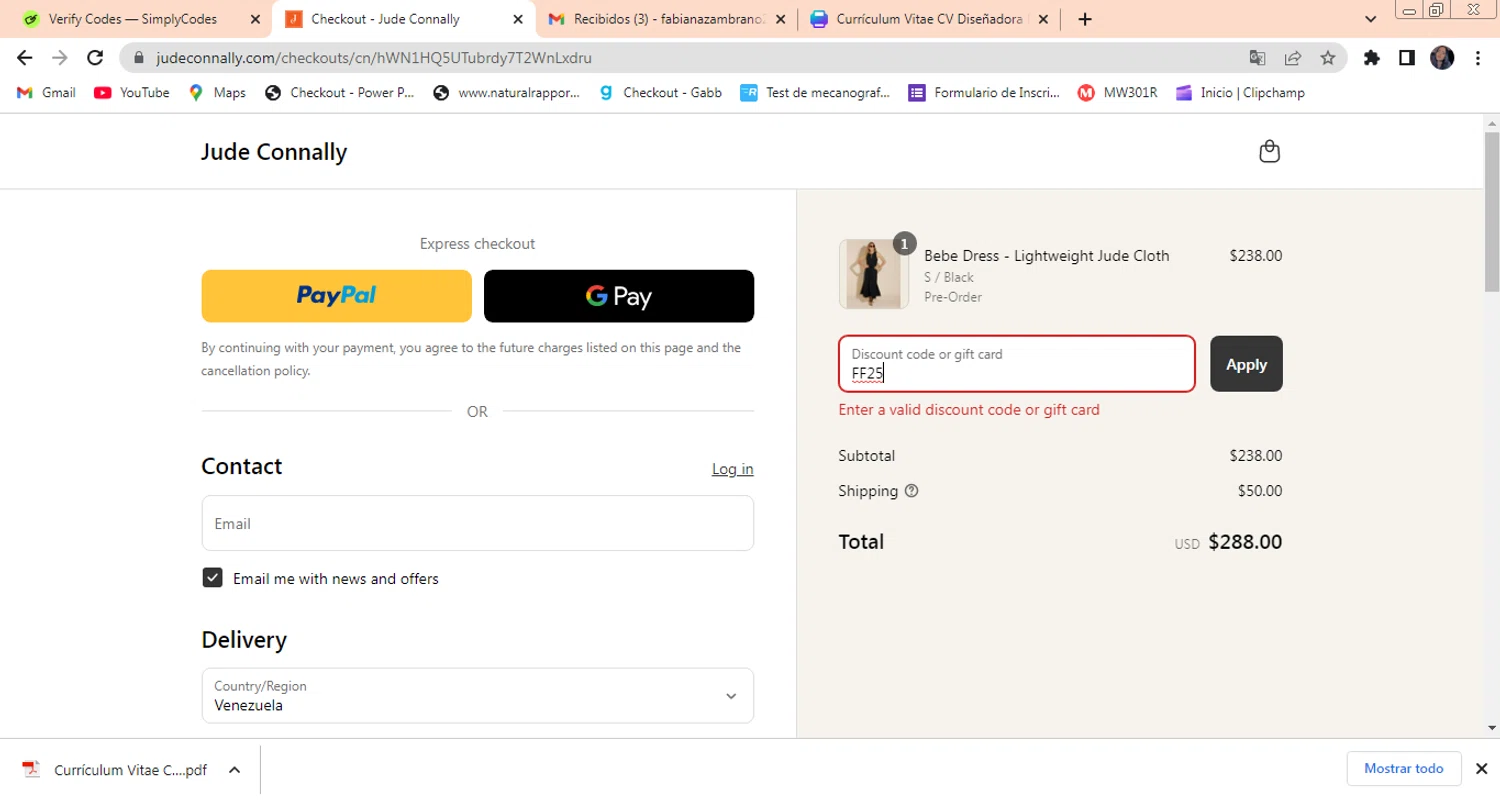Click the translate page icon in address bar
This screenshot has height=800, width=1500.
[x=1257, y=58]
